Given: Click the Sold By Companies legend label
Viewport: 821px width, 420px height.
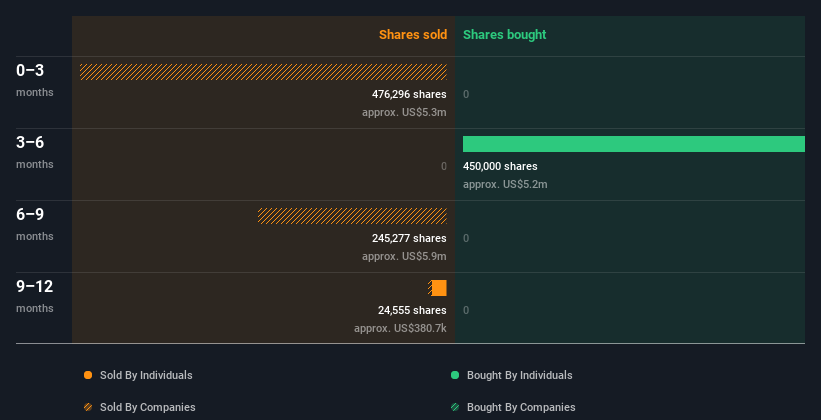Looking at the screenshot, I should click(x=148, y=407).
